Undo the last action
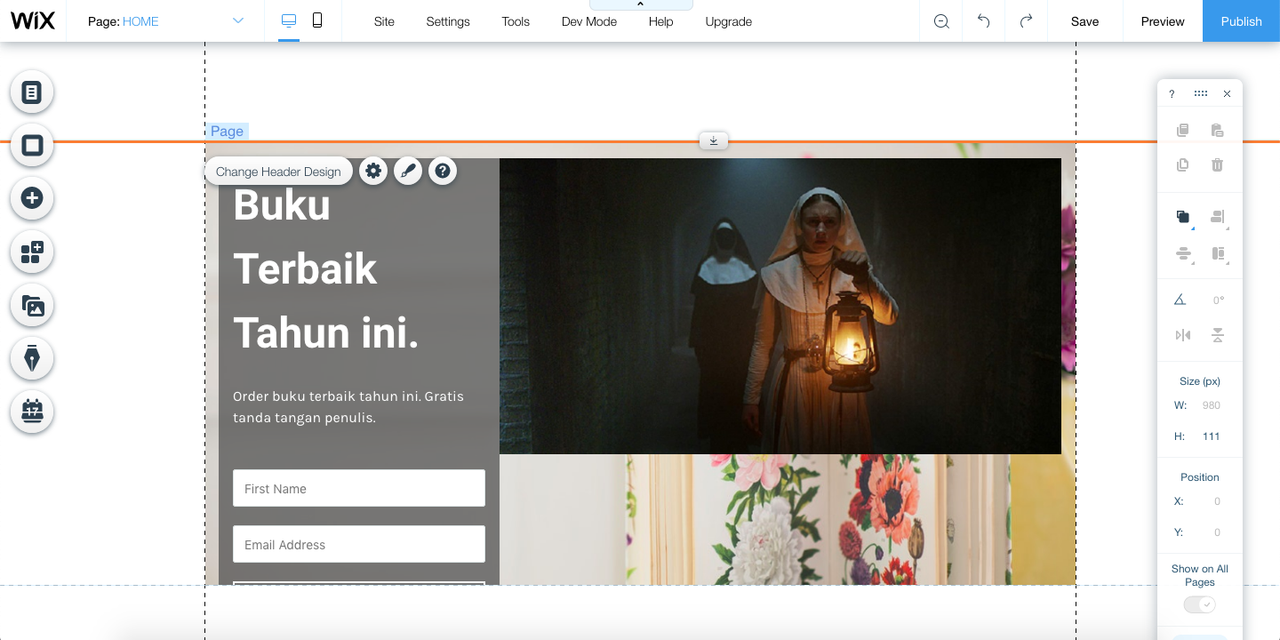 pos(984,21)
